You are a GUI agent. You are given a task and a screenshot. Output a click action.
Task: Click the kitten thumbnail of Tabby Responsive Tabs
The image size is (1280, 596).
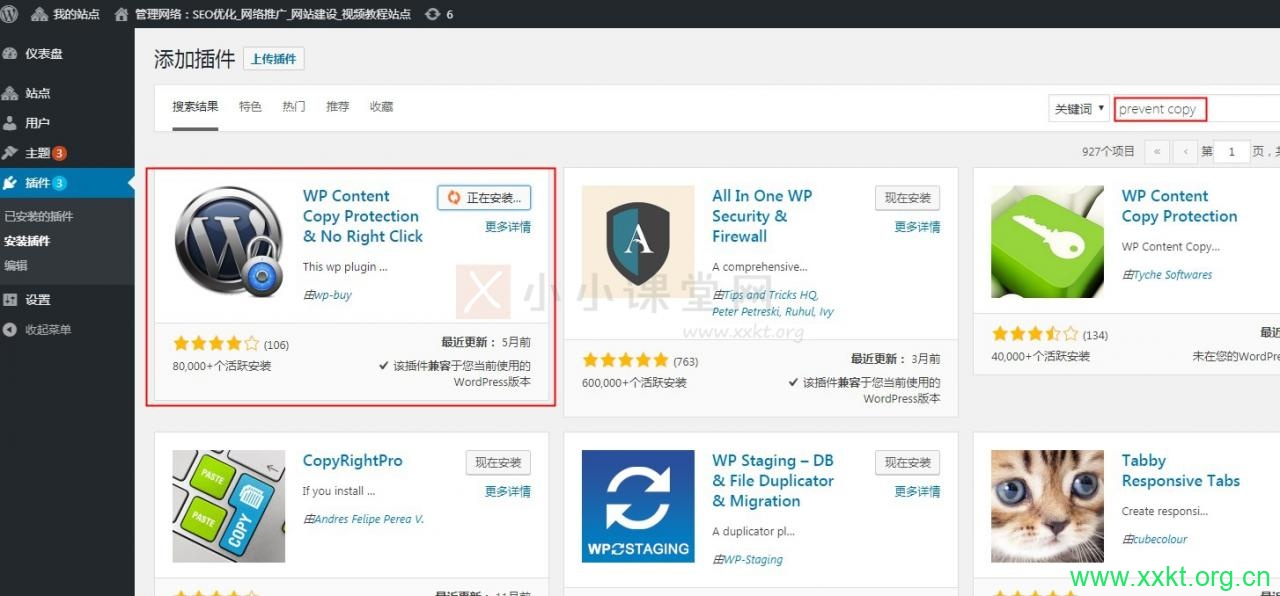1047,506
